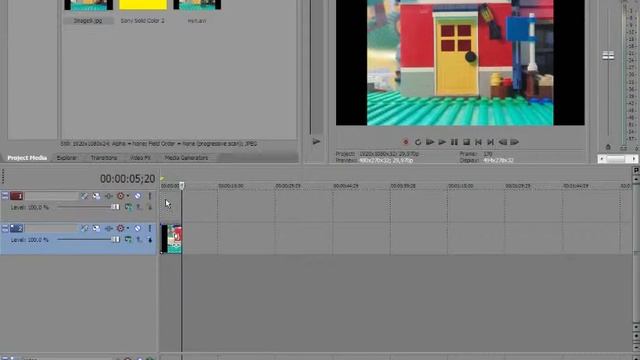Make Compositing Parent on track 1
Image resolution: width=640 pixels, height=360 pixels.
[x=139, y=207]
